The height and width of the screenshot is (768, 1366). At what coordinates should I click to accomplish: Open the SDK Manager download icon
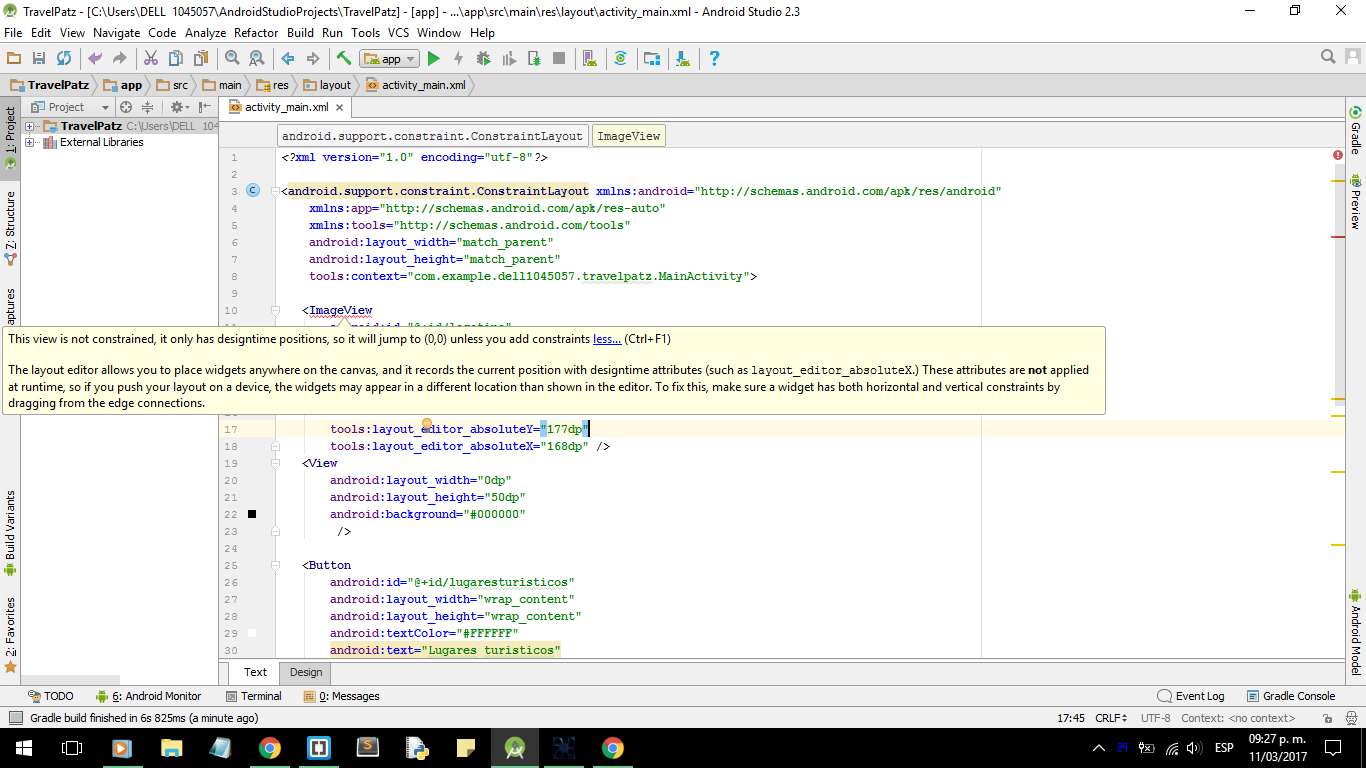click(x=683, y=59)
